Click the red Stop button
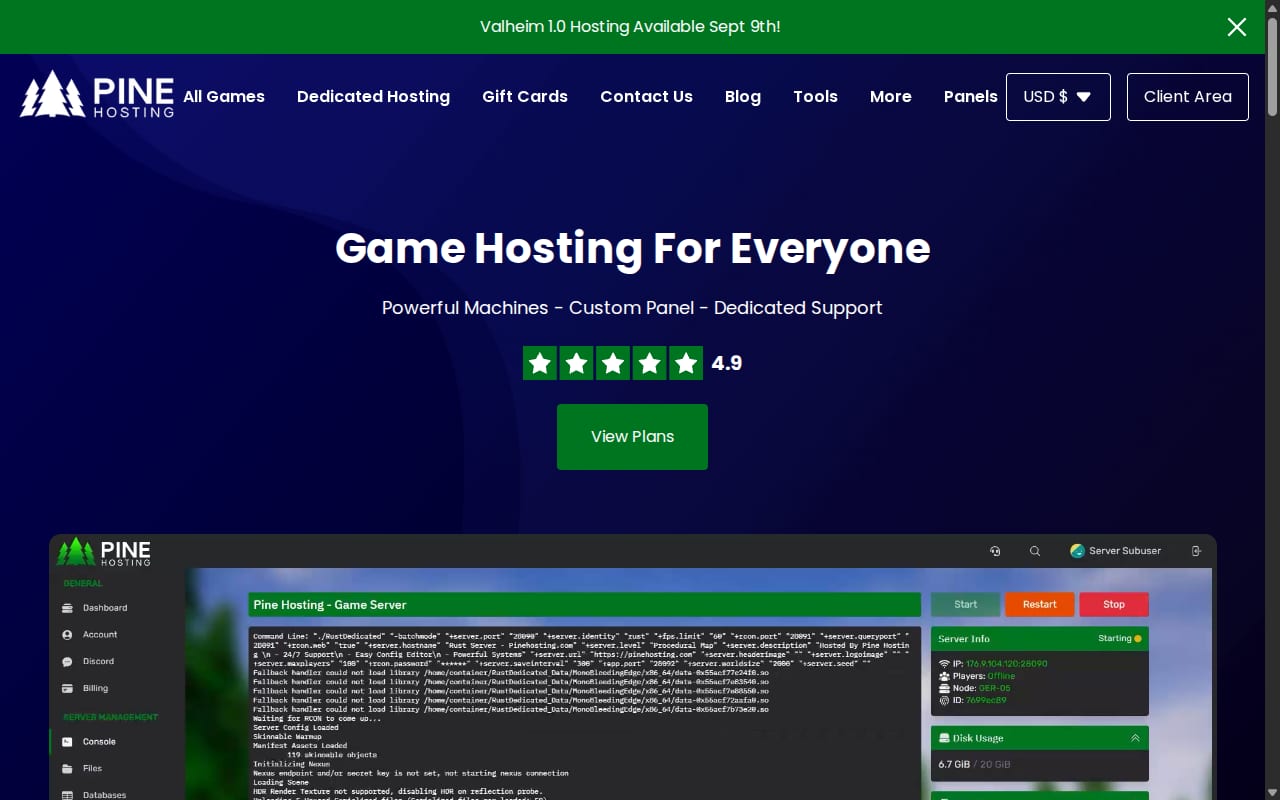Image resolution: width=1280 pixels, height=800 pixels. (x=1114, y=605)
